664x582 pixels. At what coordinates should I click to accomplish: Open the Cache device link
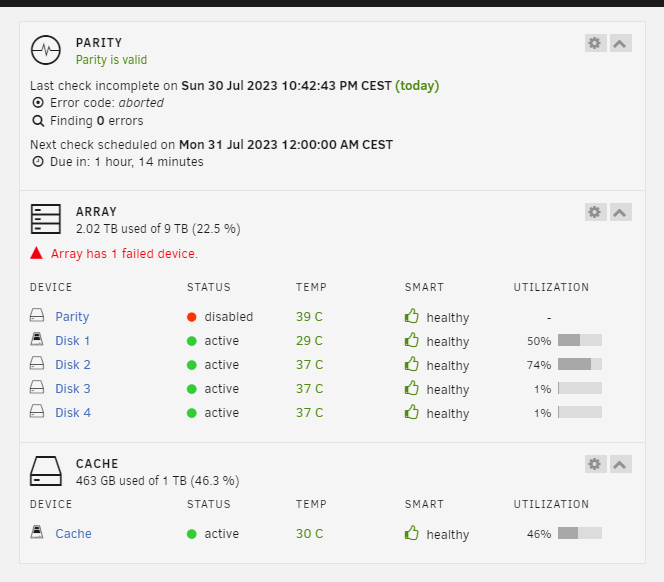pos(73,534)
